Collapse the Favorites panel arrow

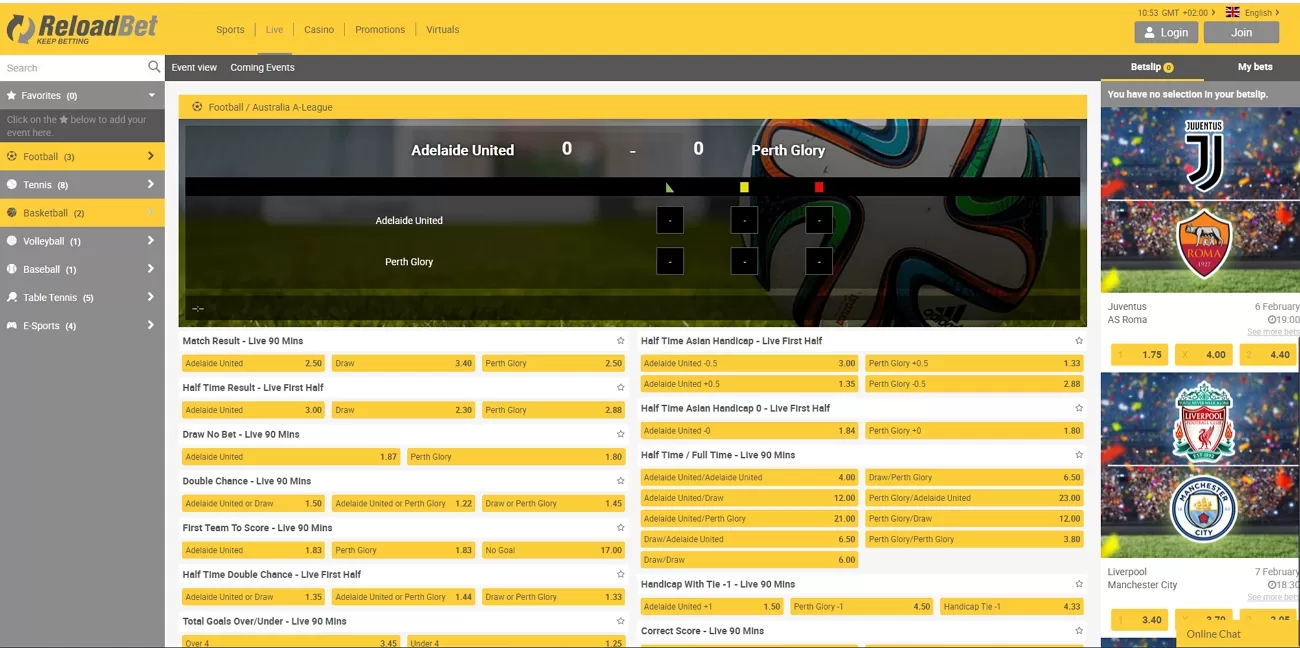(152, 95)
